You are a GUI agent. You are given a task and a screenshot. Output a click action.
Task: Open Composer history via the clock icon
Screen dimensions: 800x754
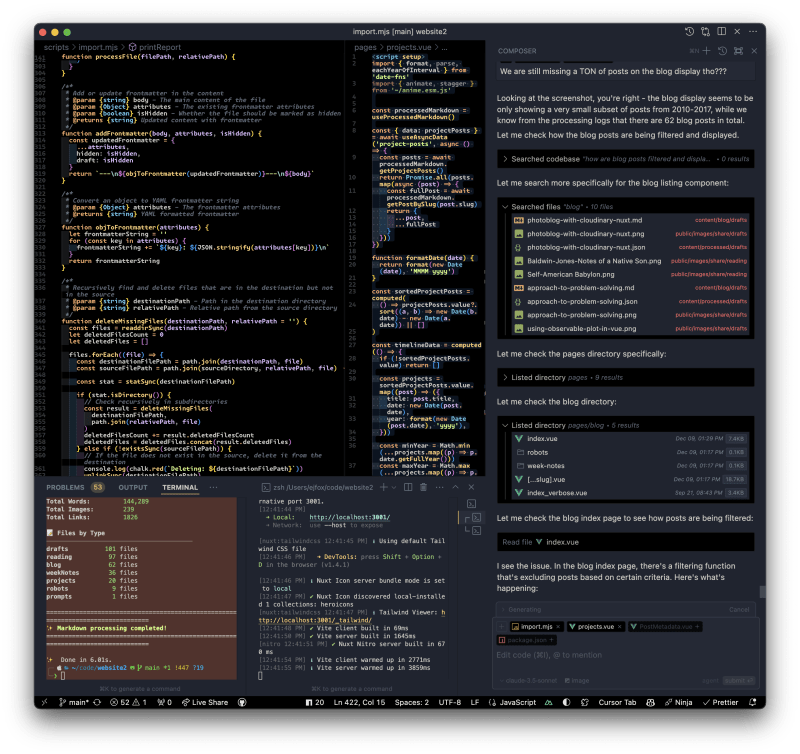tap(723, 50)
